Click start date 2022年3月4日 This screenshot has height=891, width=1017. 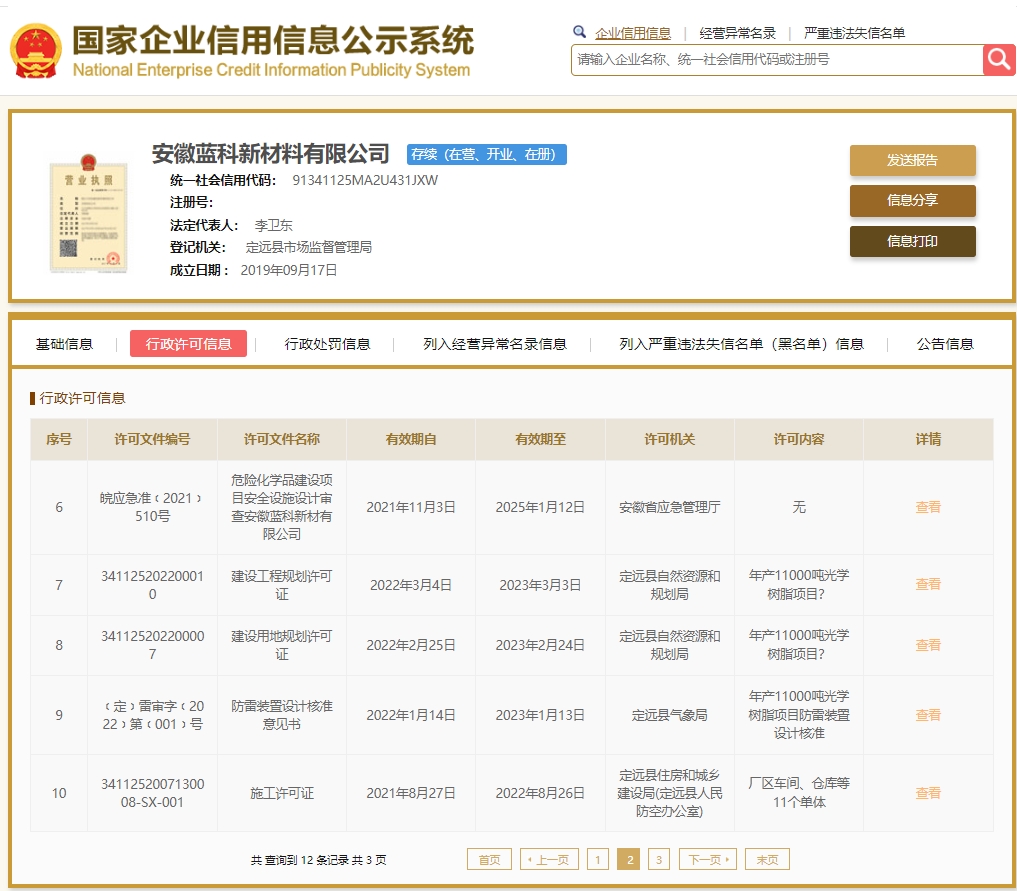[x=411, y=585]
